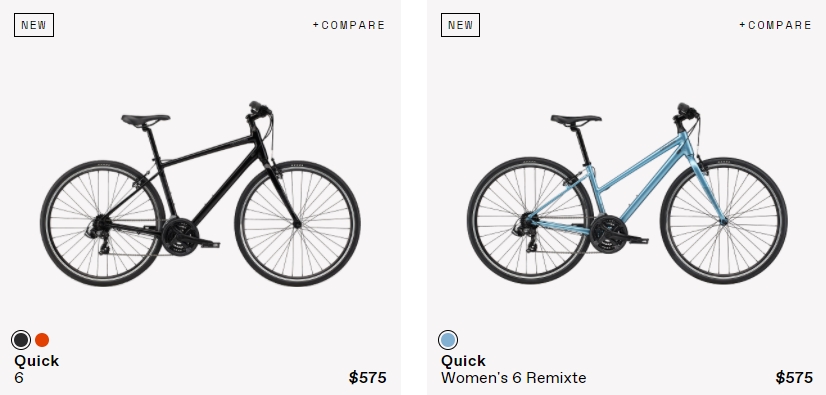The height and width of the screenshot is (395, 826).
Task: Click the plus sign beside right COMPARE
Action: pyautogui.click(x=743, y=25)
